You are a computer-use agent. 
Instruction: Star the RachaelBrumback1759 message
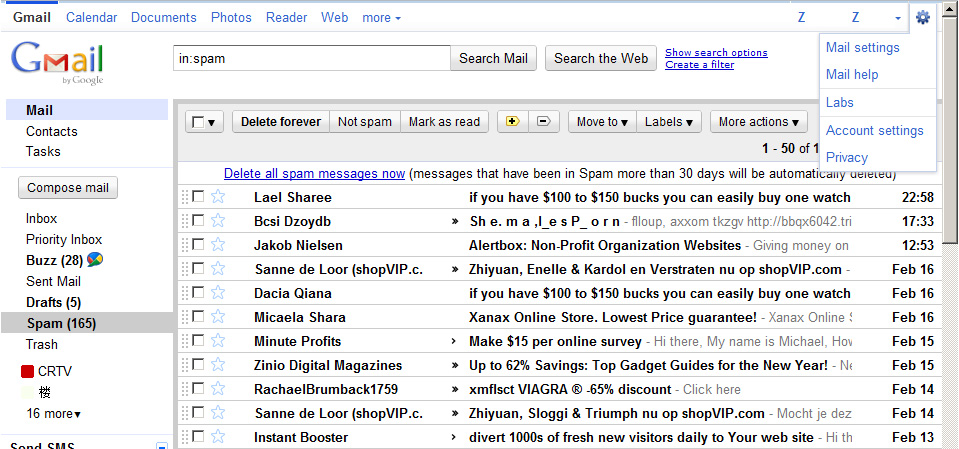click(x=218, y=389)
